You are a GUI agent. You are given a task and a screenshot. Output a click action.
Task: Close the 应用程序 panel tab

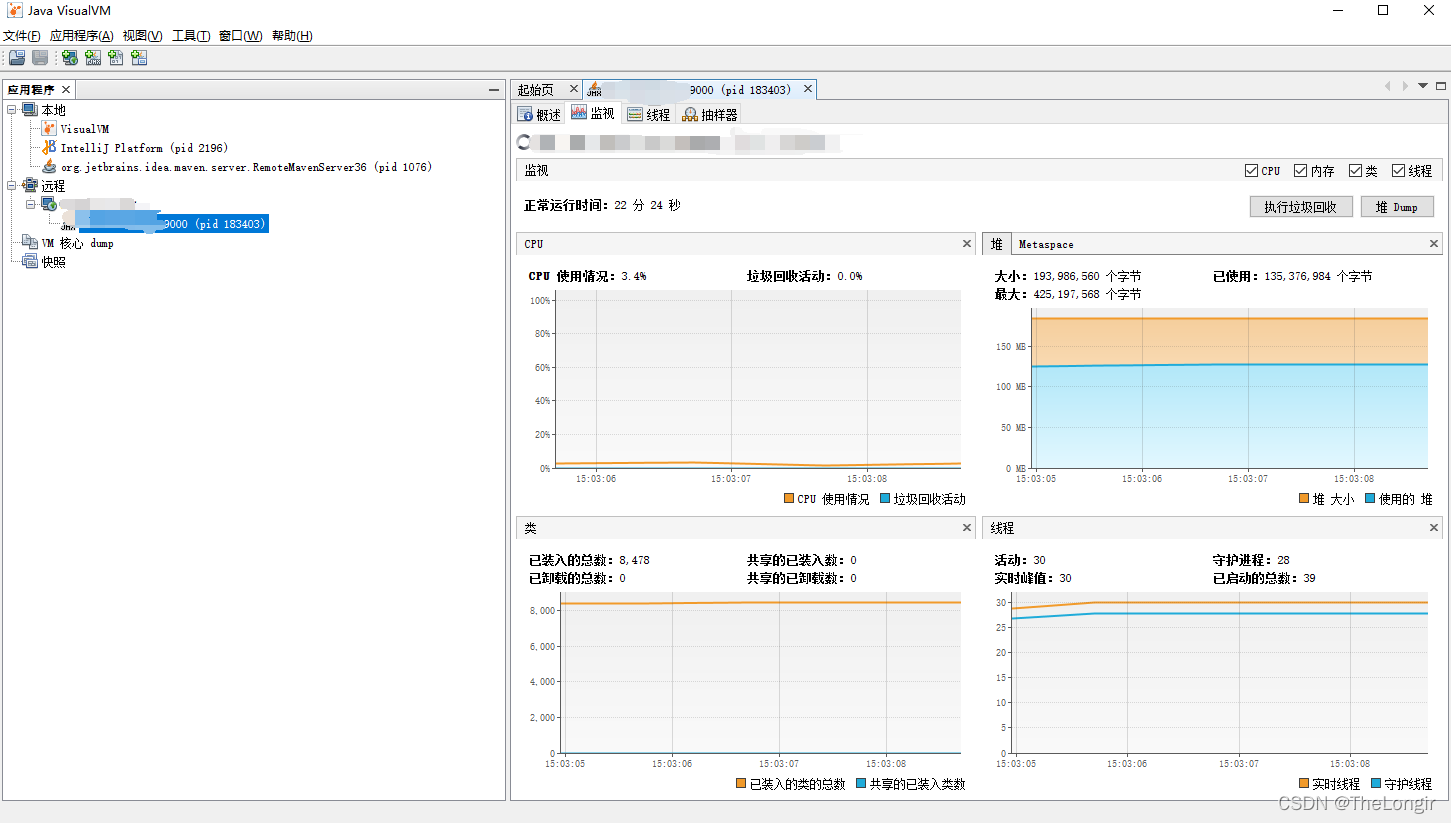click(x=66, y=90)
